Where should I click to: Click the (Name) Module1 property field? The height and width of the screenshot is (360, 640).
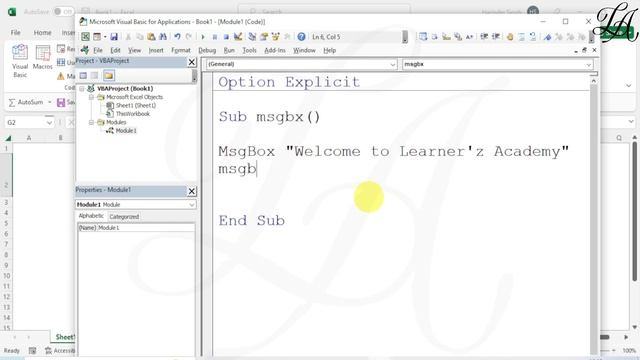(136, 228)
